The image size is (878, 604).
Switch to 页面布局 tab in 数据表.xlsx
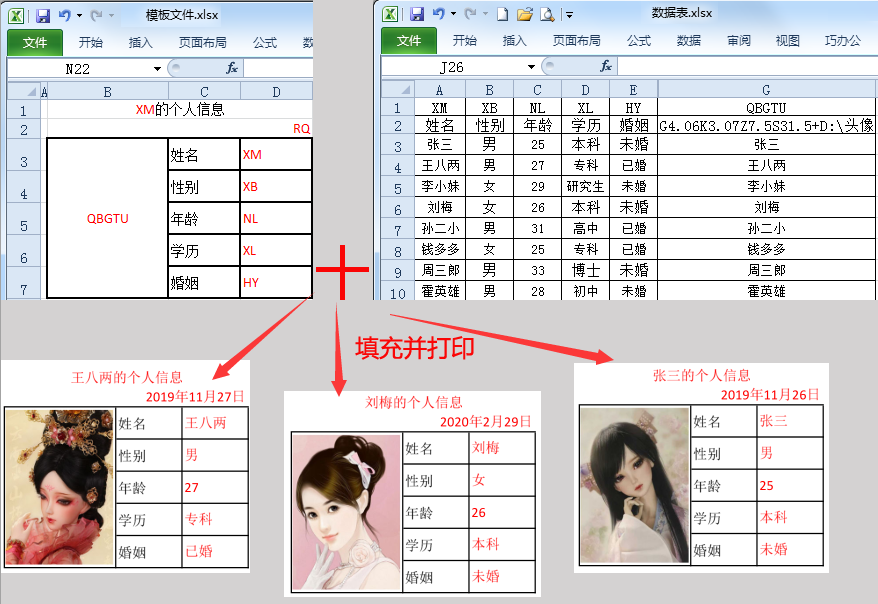coord(576,40)
